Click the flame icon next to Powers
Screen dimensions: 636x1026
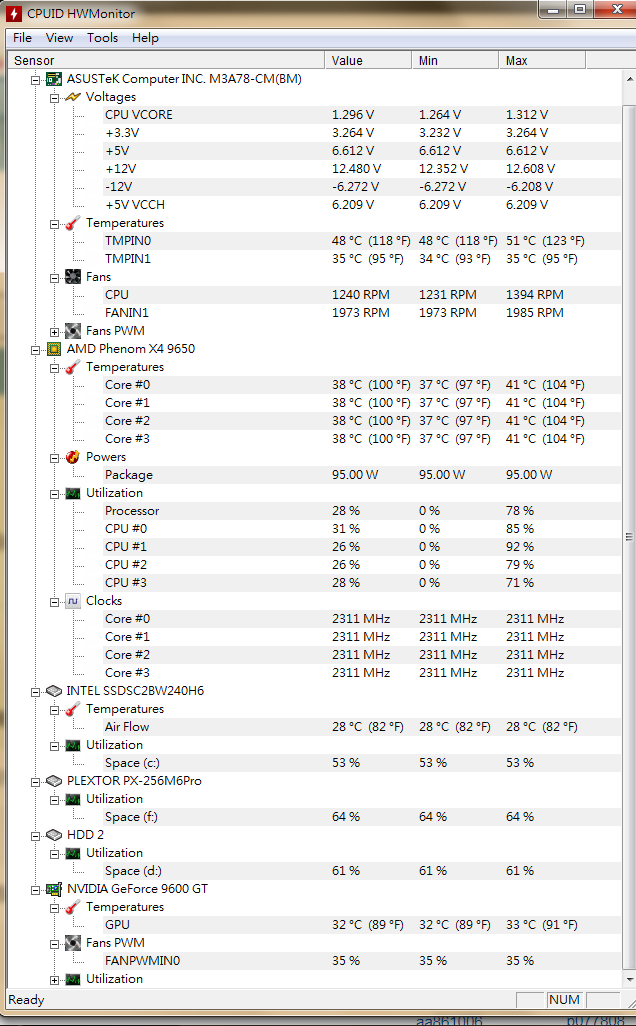point(72,457)
